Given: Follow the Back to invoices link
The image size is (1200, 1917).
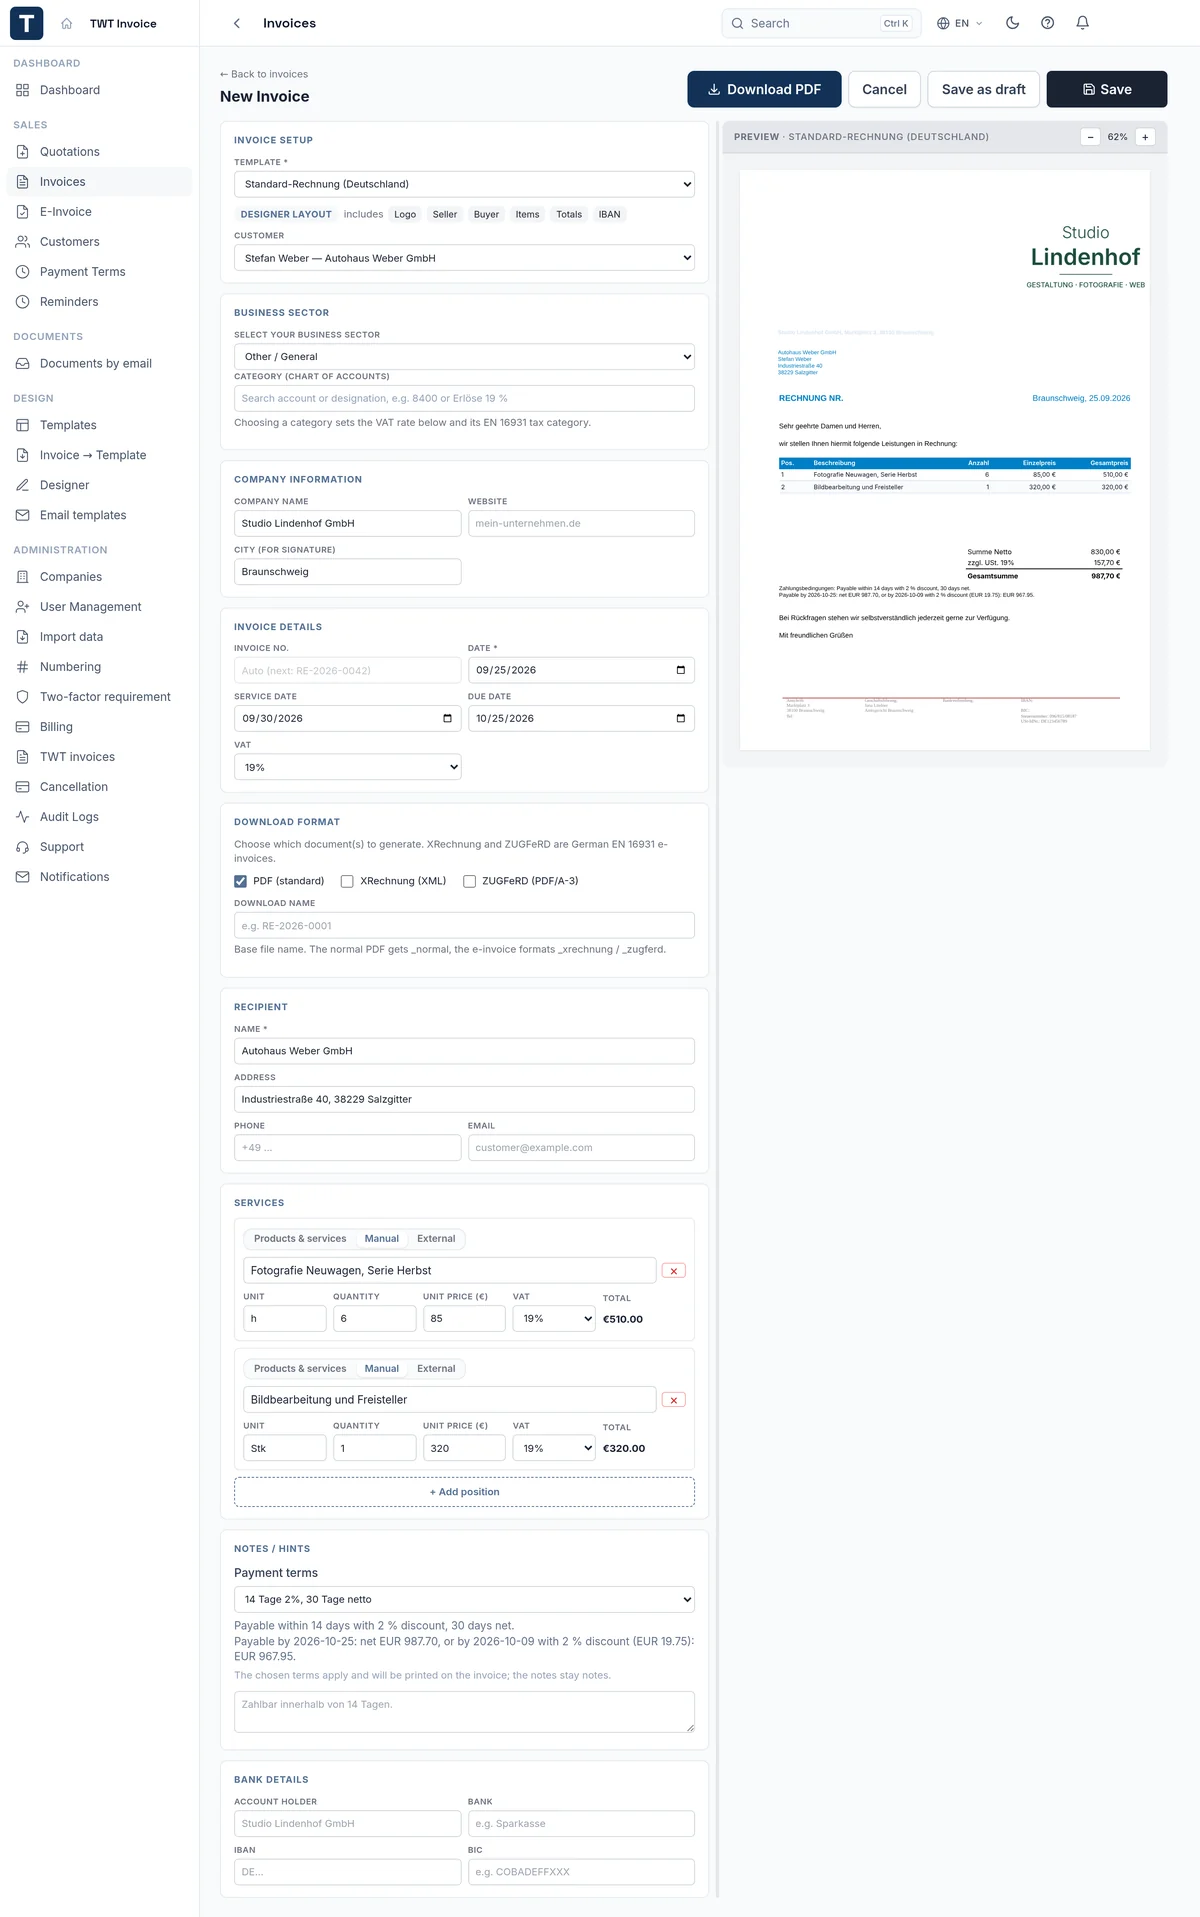Looking at the screenshot, I should [x=264, y=74].
